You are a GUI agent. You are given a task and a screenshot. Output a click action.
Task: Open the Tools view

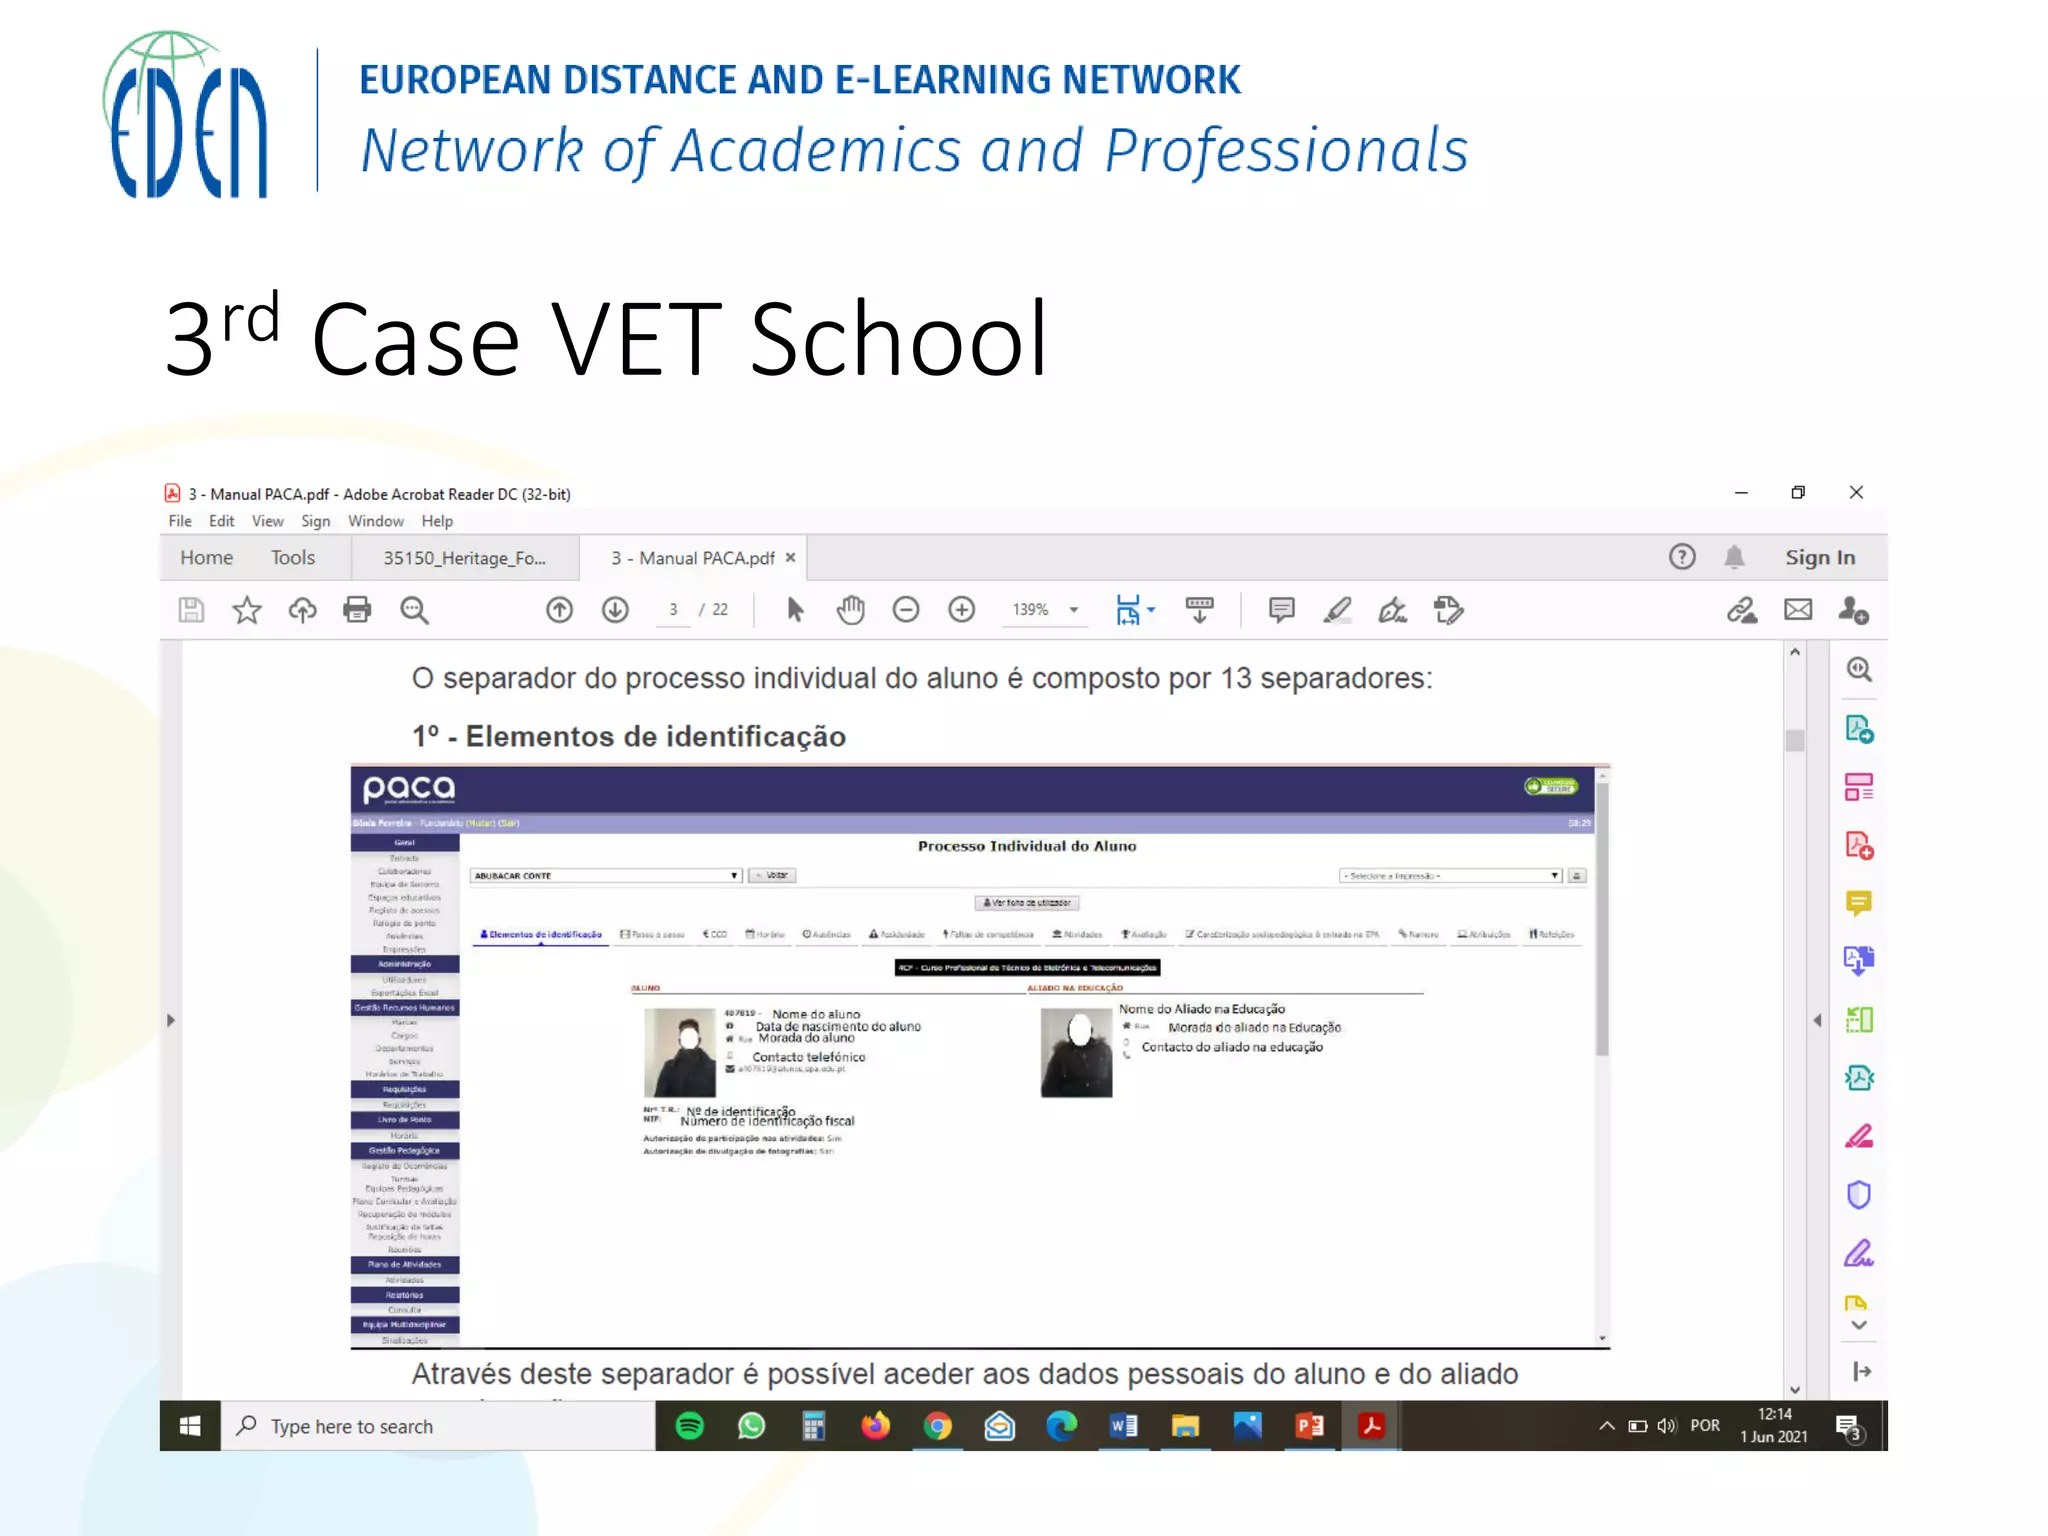[x=293, y=558]
